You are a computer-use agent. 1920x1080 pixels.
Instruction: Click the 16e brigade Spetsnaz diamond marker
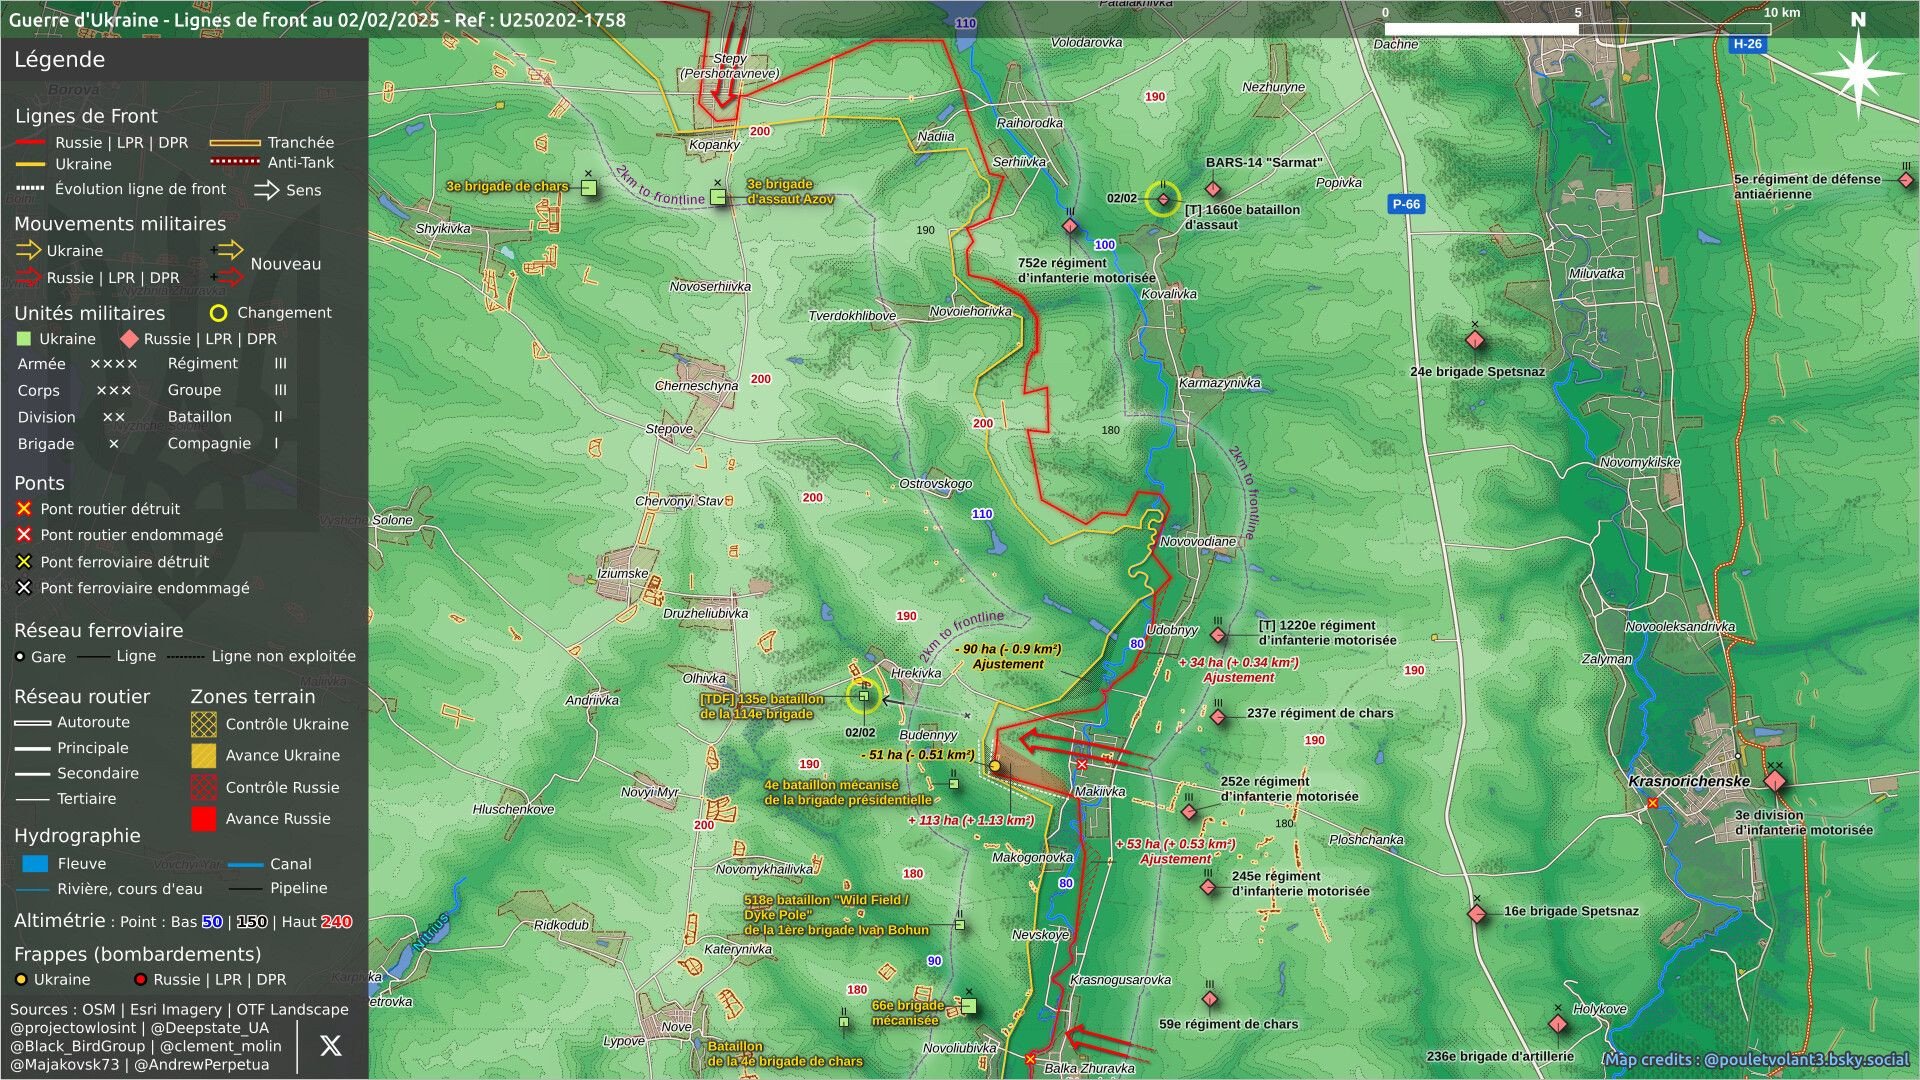[1477, 913]
